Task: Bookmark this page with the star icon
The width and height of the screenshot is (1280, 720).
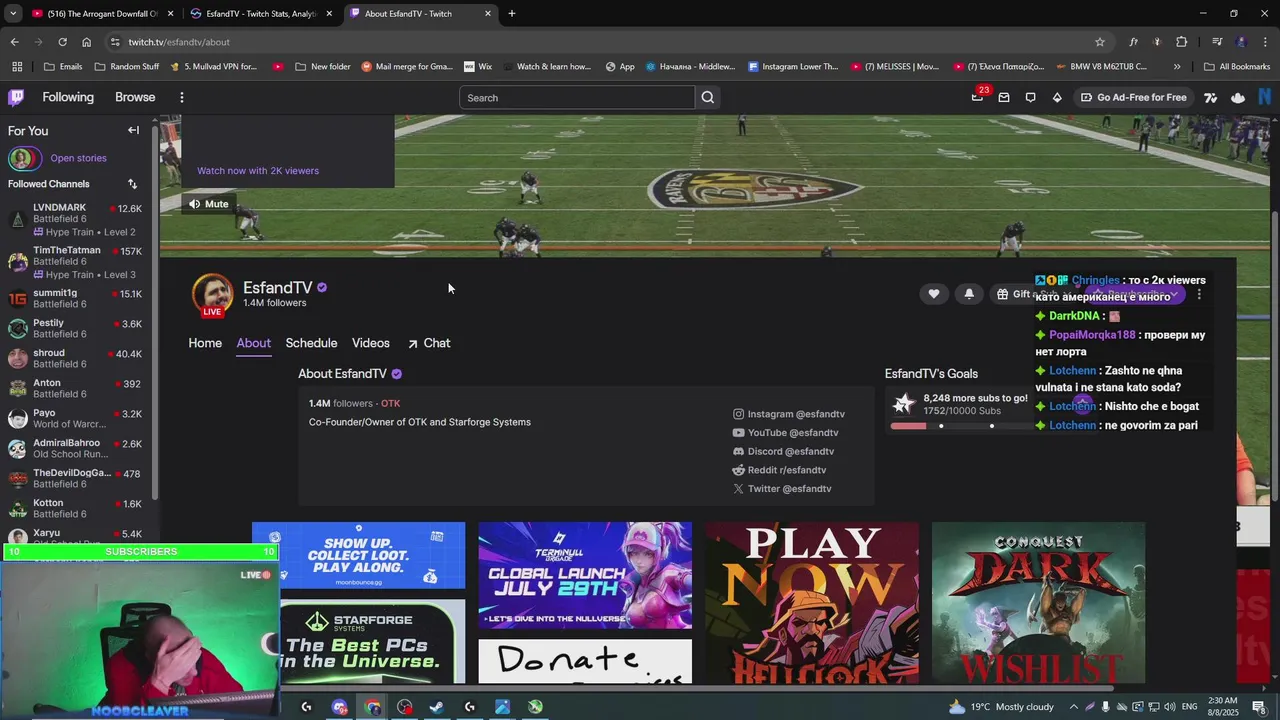Action: tap(1100, 42)
